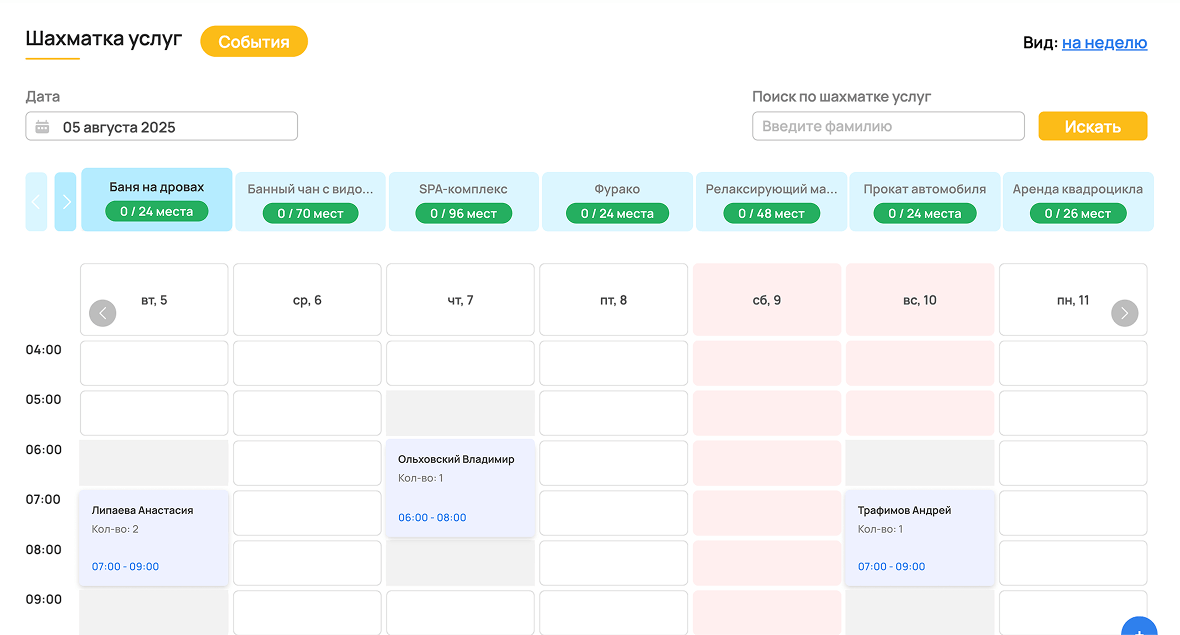Select the Баня на дровах service tab
This screenshot has width=1180, height=635.
(x=157, y=200)
